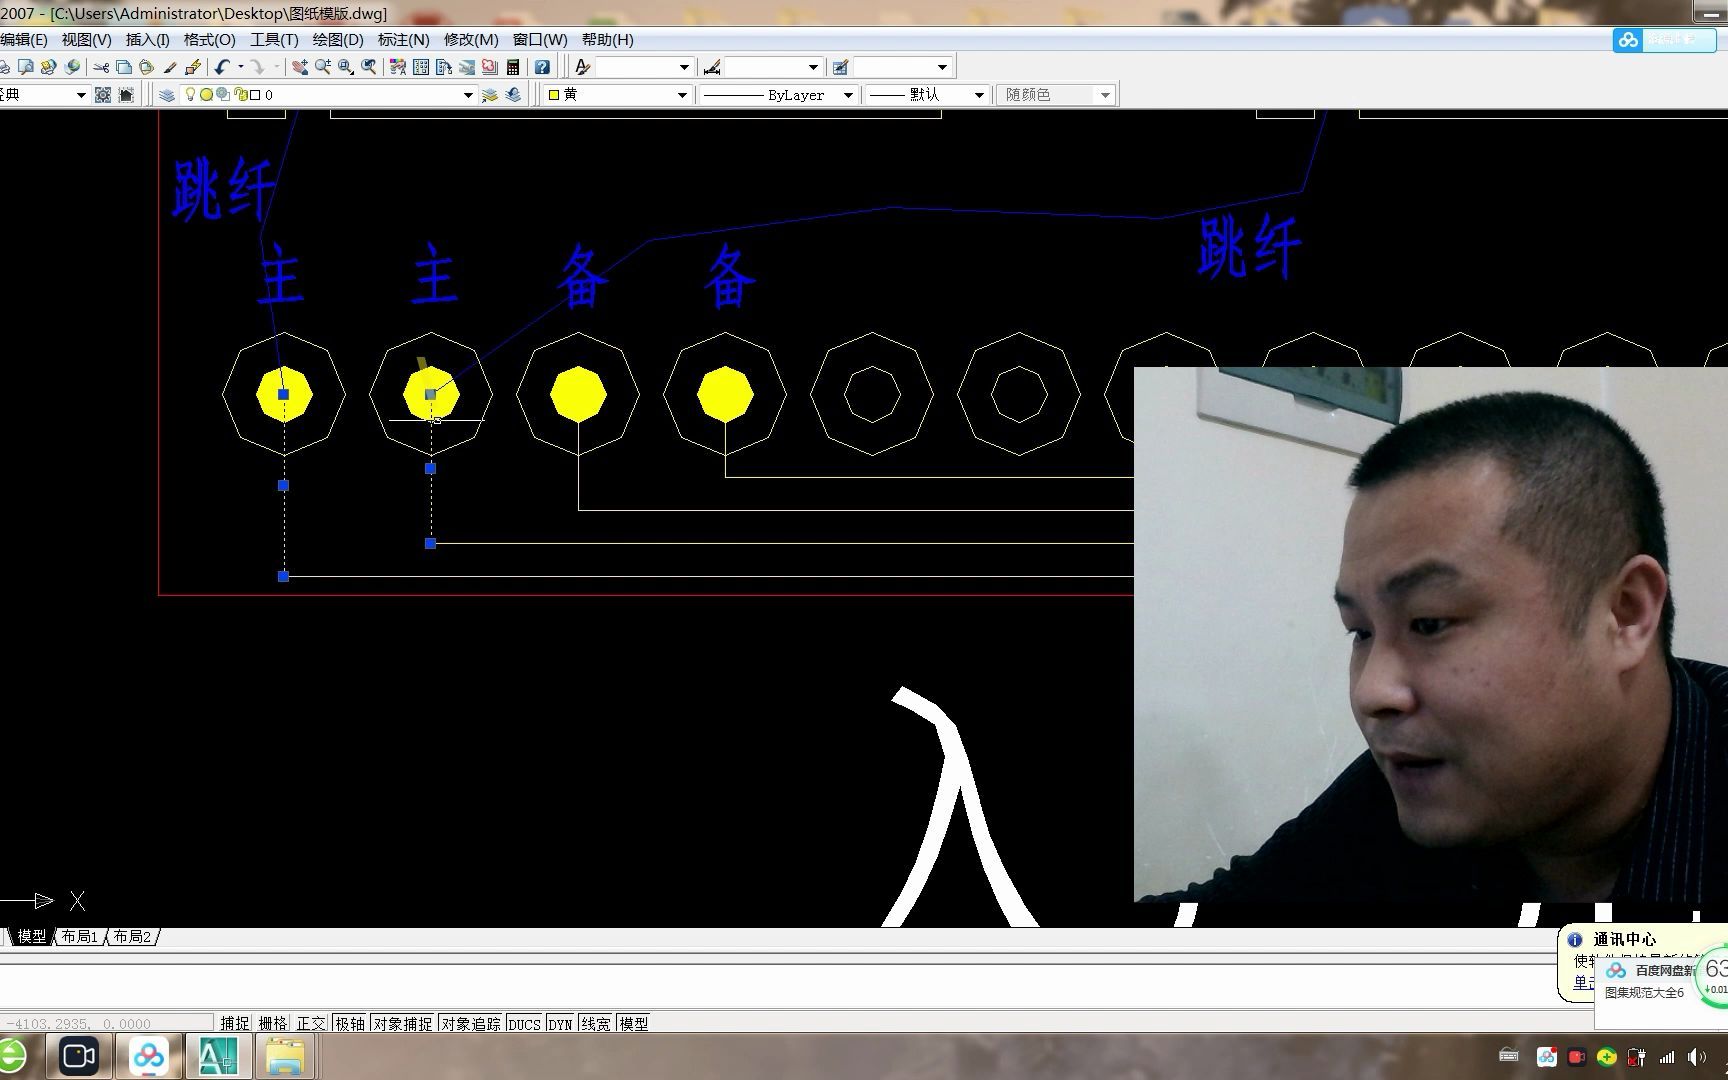Click the Text Style icon
The height and width of the screenshot is (1080, 1728).
click(583, 67)
